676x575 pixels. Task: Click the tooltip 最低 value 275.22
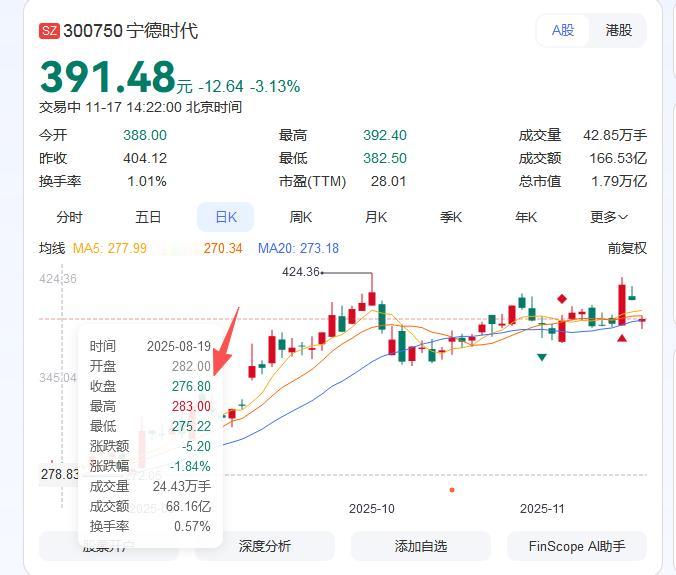[191, 426]
